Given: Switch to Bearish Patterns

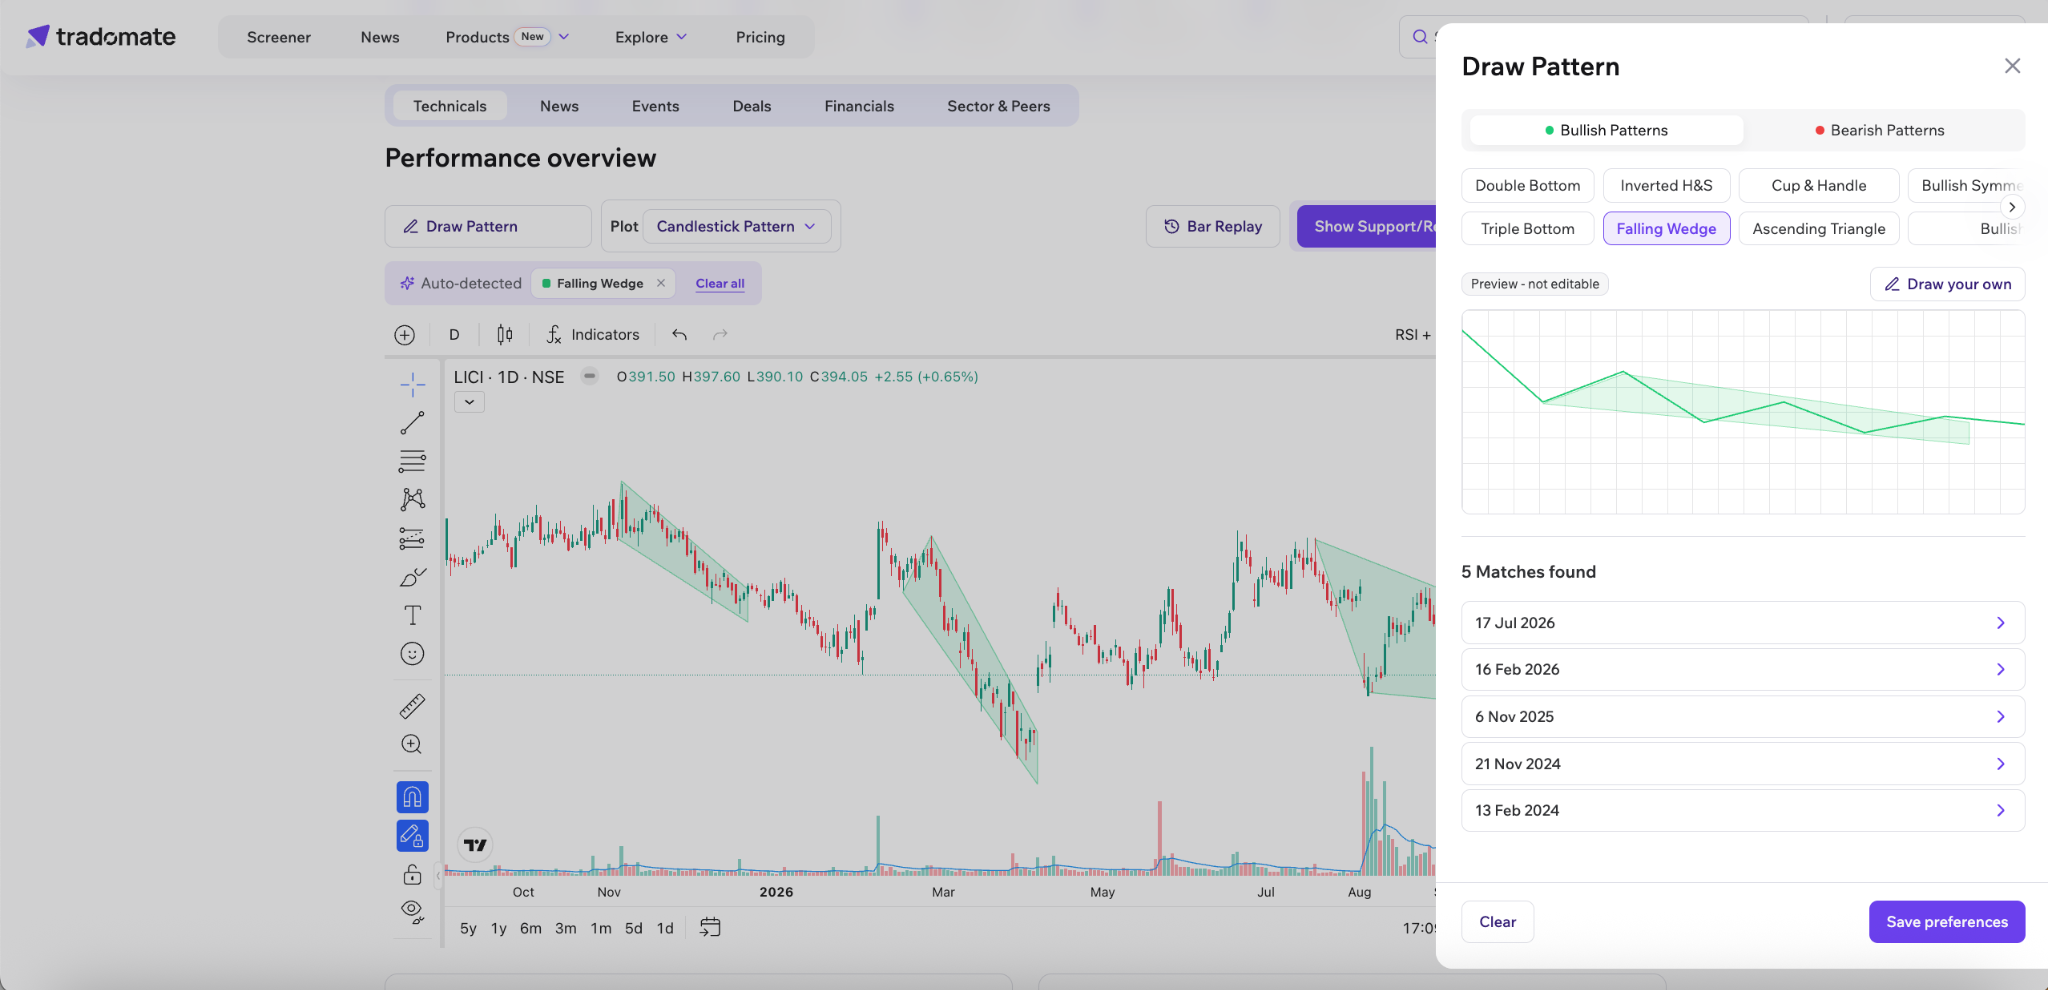Looking at the screenshot, I should click(x=1880, y=130).
